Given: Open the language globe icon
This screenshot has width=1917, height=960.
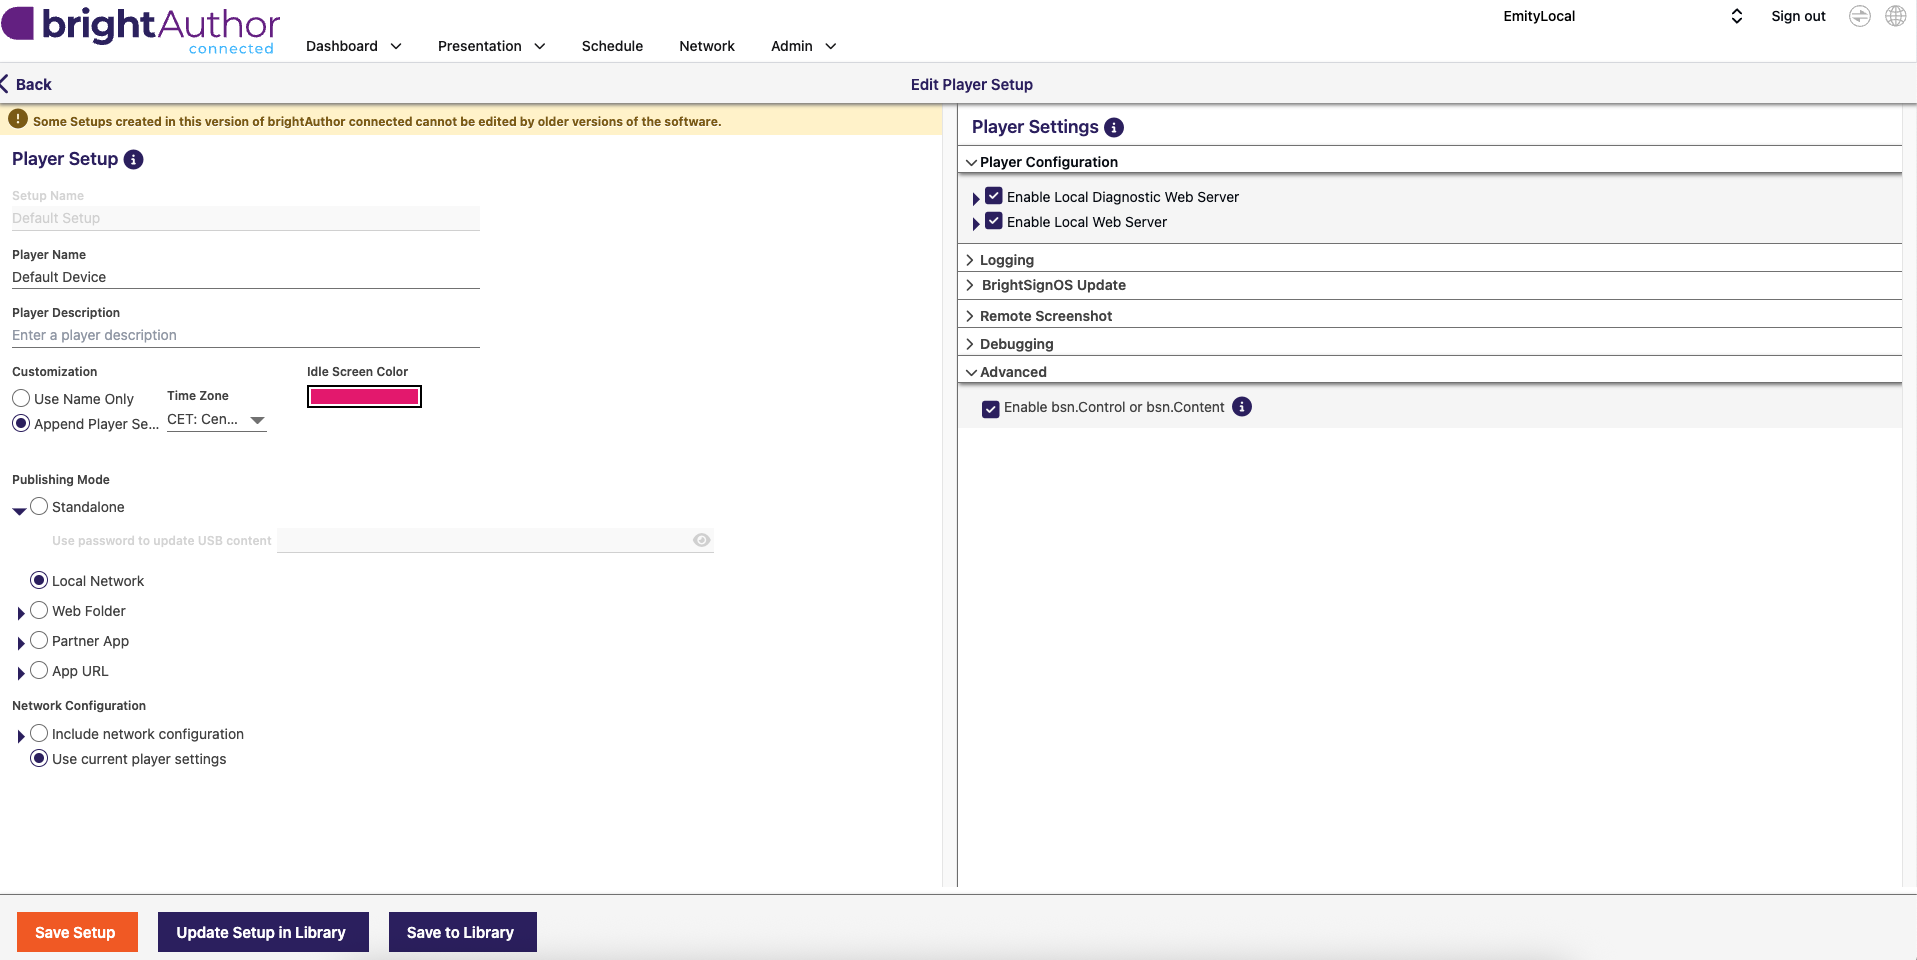Looking at the screenshot, I should (x=1895, y=16).
